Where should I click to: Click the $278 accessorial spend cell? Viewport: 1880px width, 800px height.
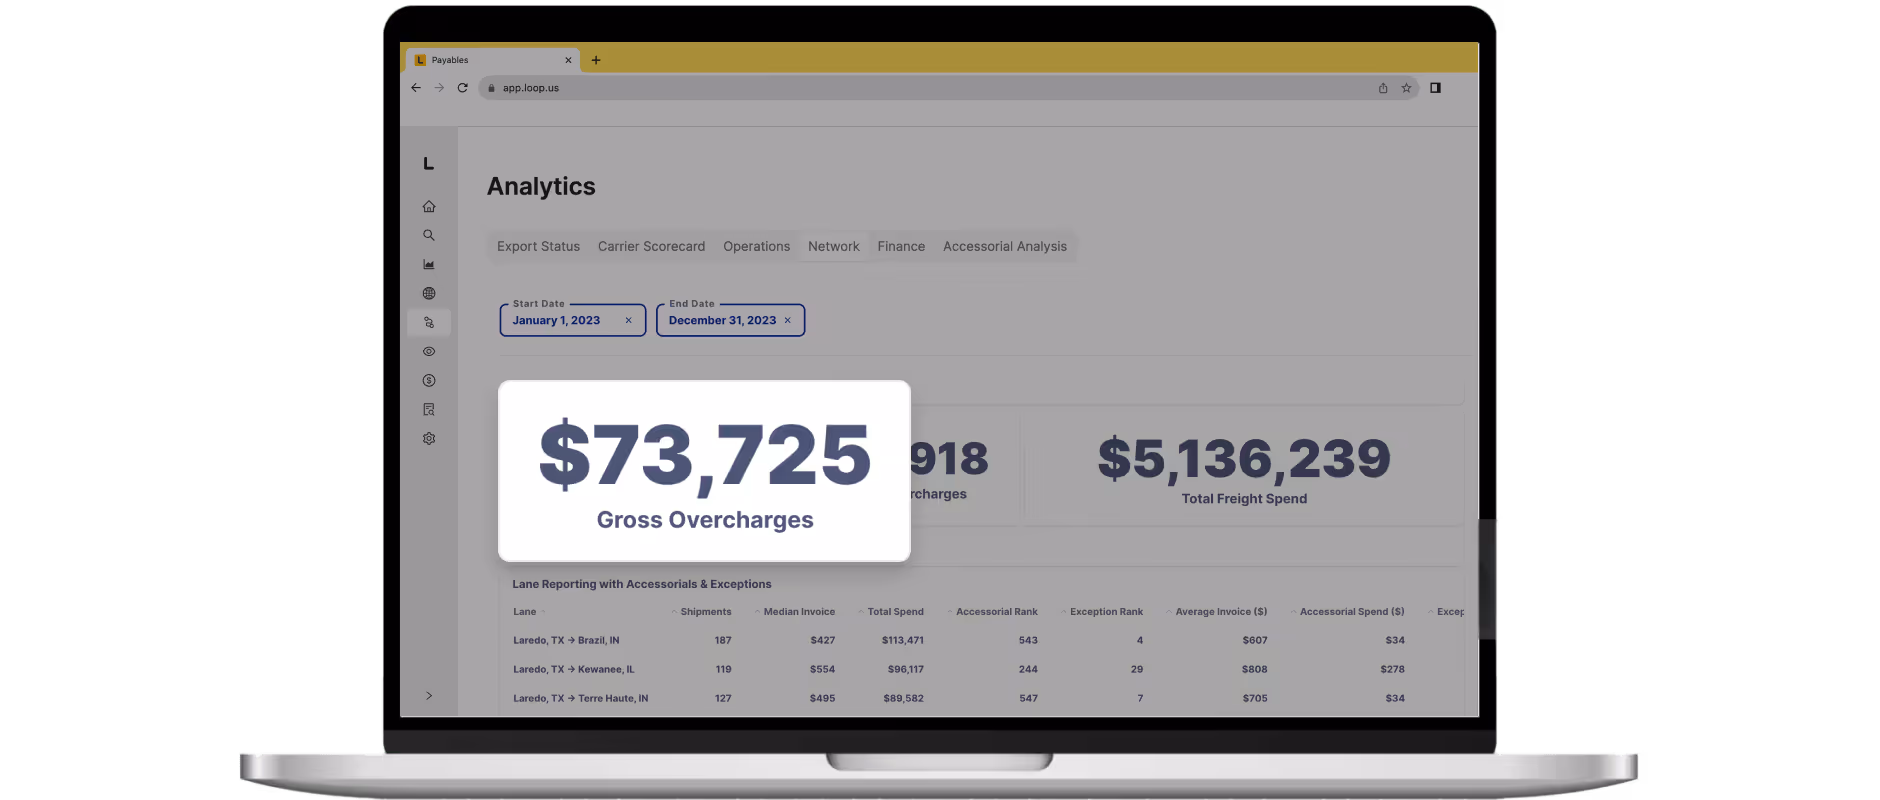[1392, 670]
